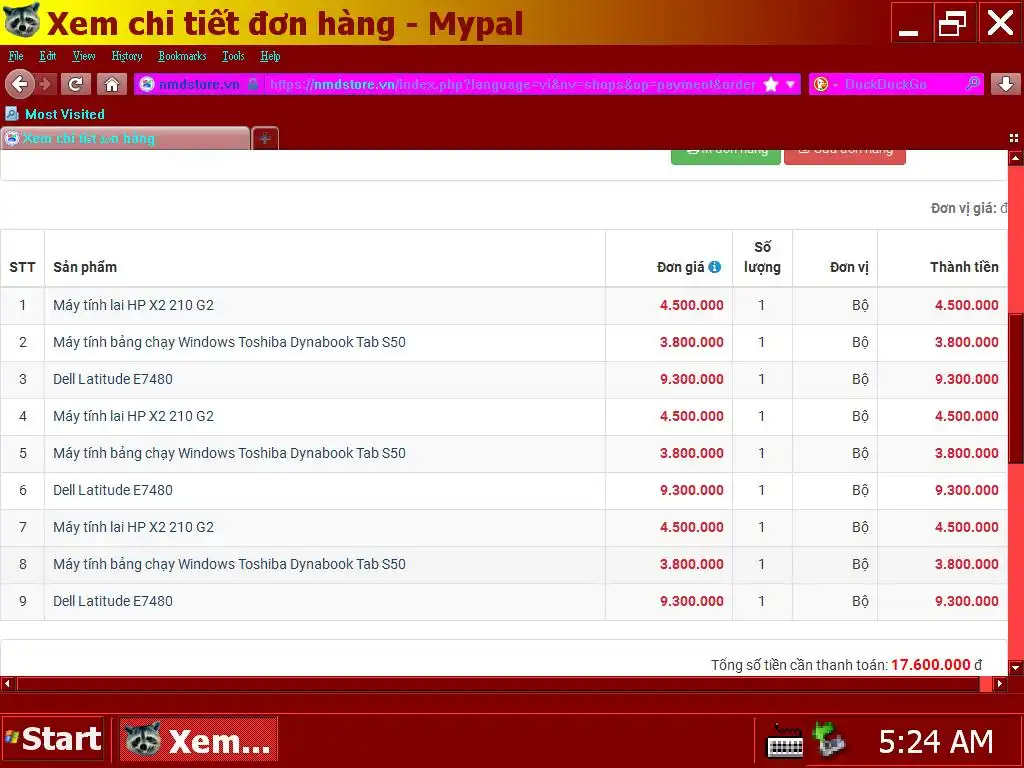Viewport: 1024px width, 768px height.
Task: Click Toshiba Dynabook Tab S50 in row 5
Action: [229, 453]
